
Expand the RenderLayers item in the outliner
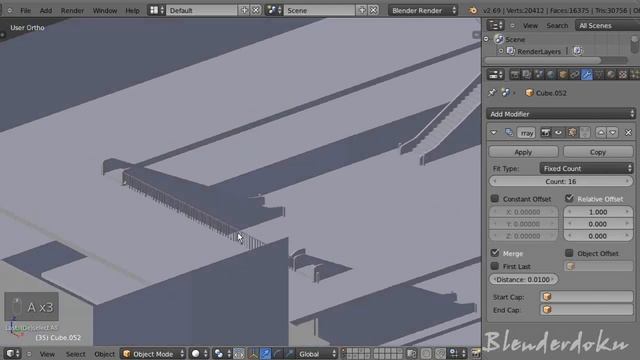pyautogui.click(x=501, y=51)
